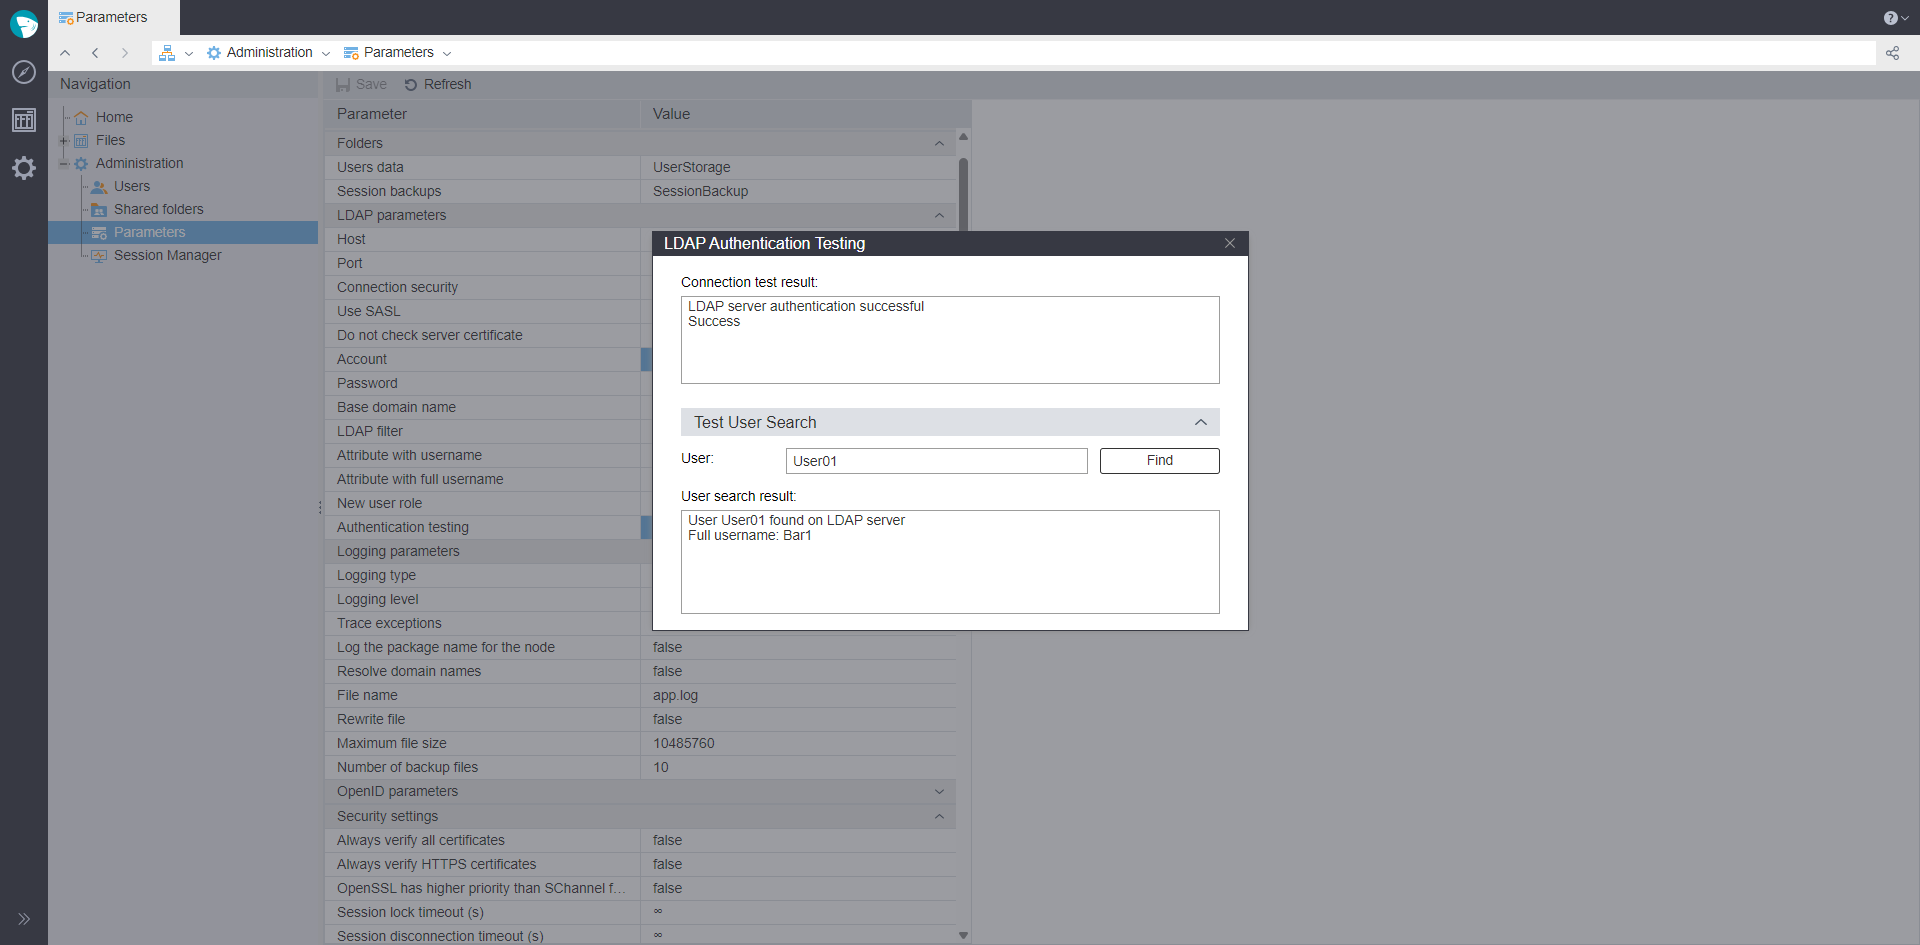Open the Administration breadcrumb dropdown
This screenshot has height=945, width=1920.
tap(326, 54)
